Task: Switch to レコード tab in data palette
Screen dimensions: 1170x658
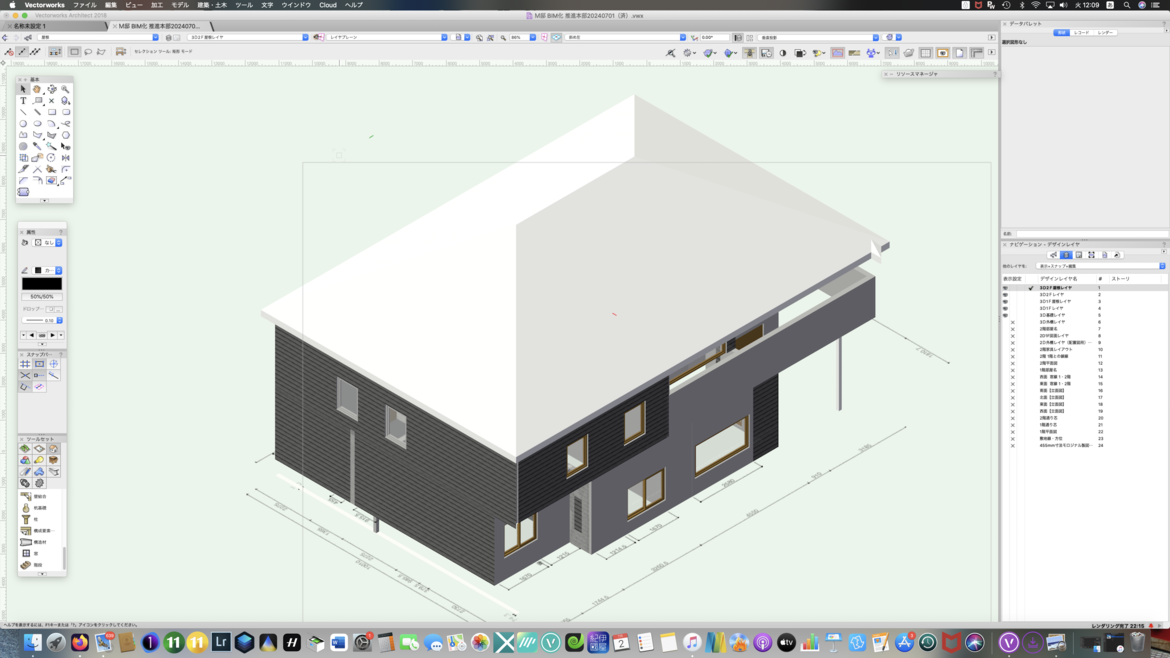Action: [x=1082, y=33]
